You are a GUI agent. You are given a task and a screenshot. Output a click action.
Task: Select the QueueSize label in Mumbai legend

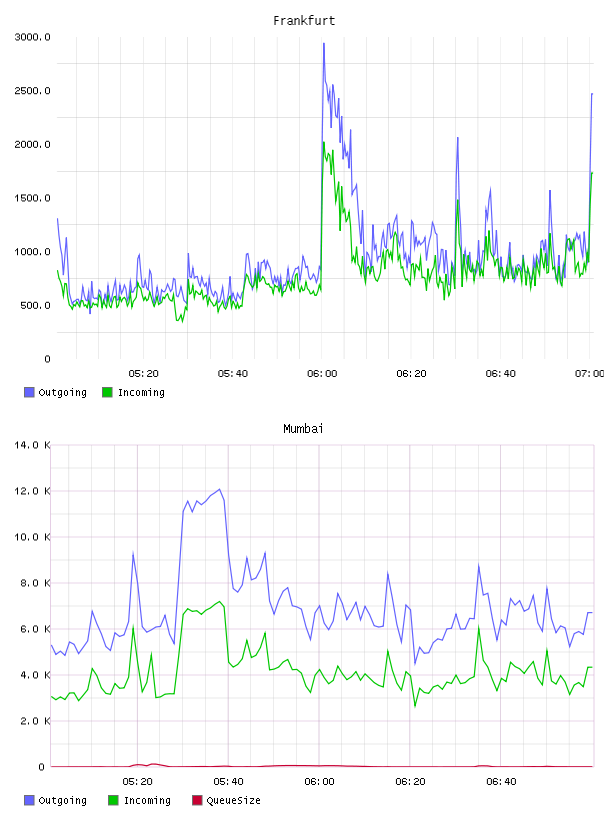tap(233, 800)
